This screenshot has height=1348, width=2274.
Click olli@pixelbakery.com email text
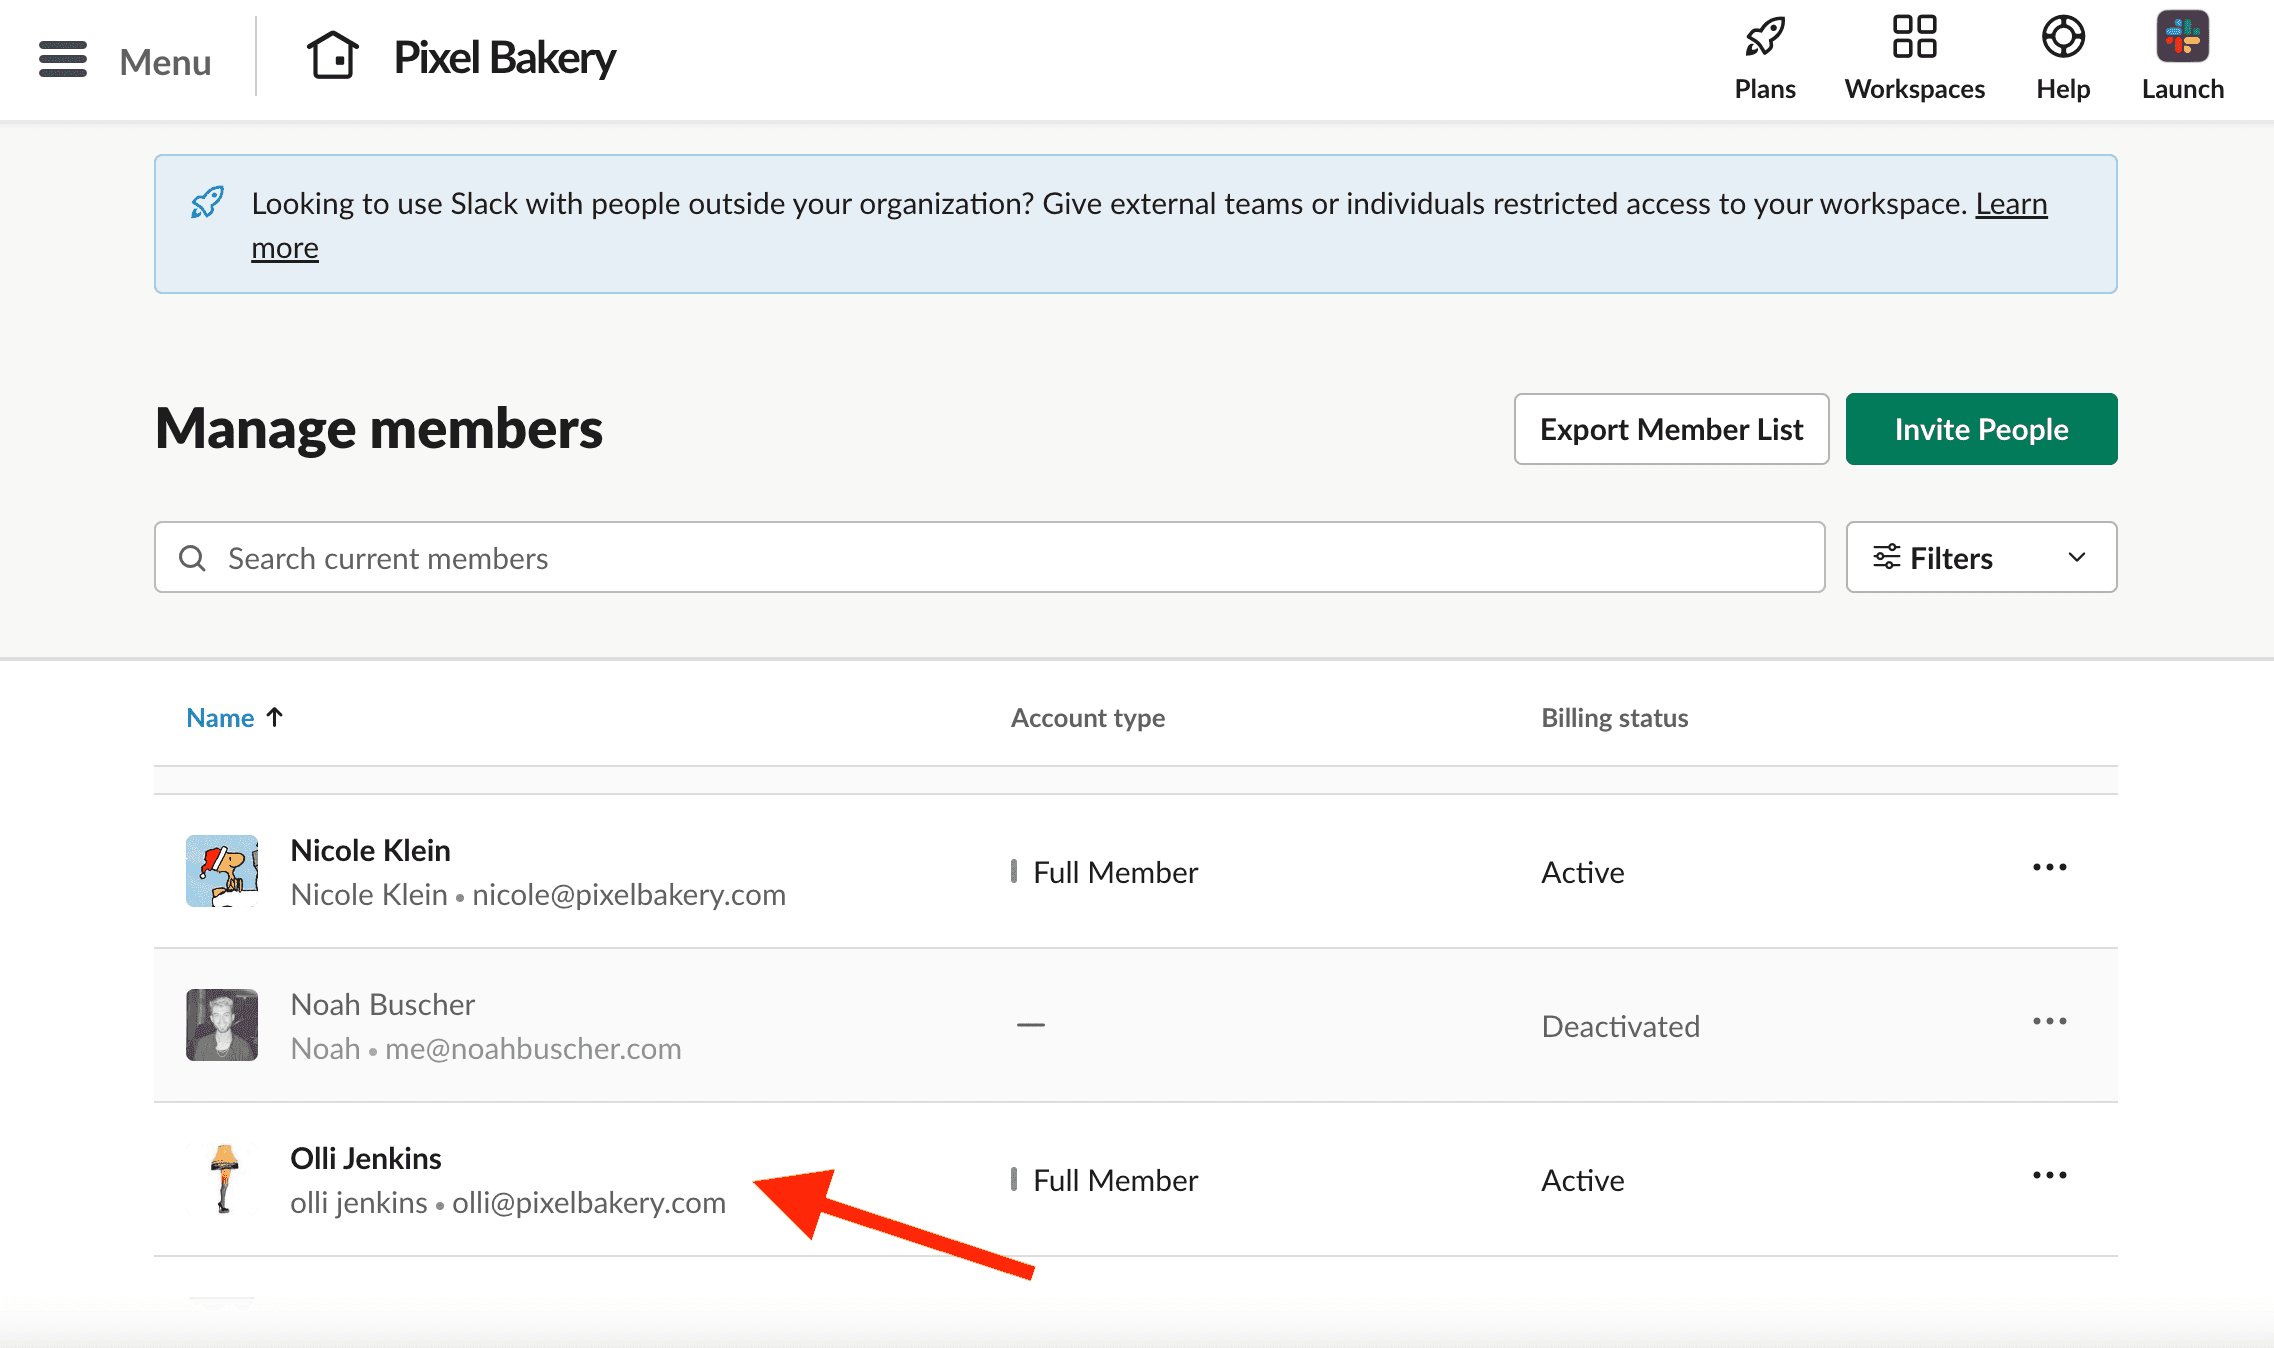click(x=588, y=1203)
